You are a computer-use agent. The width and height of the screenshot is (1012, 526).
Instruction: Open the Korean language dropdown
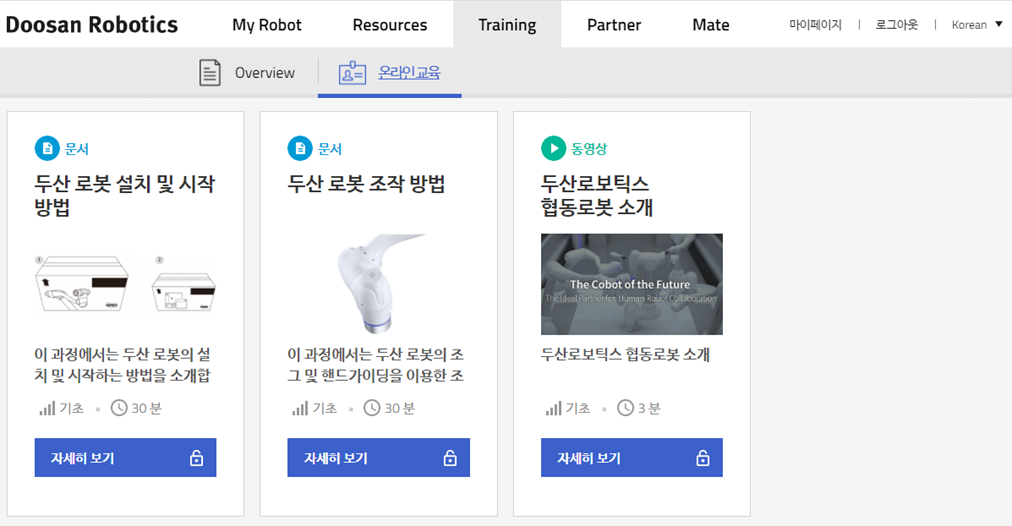[976, 25]
